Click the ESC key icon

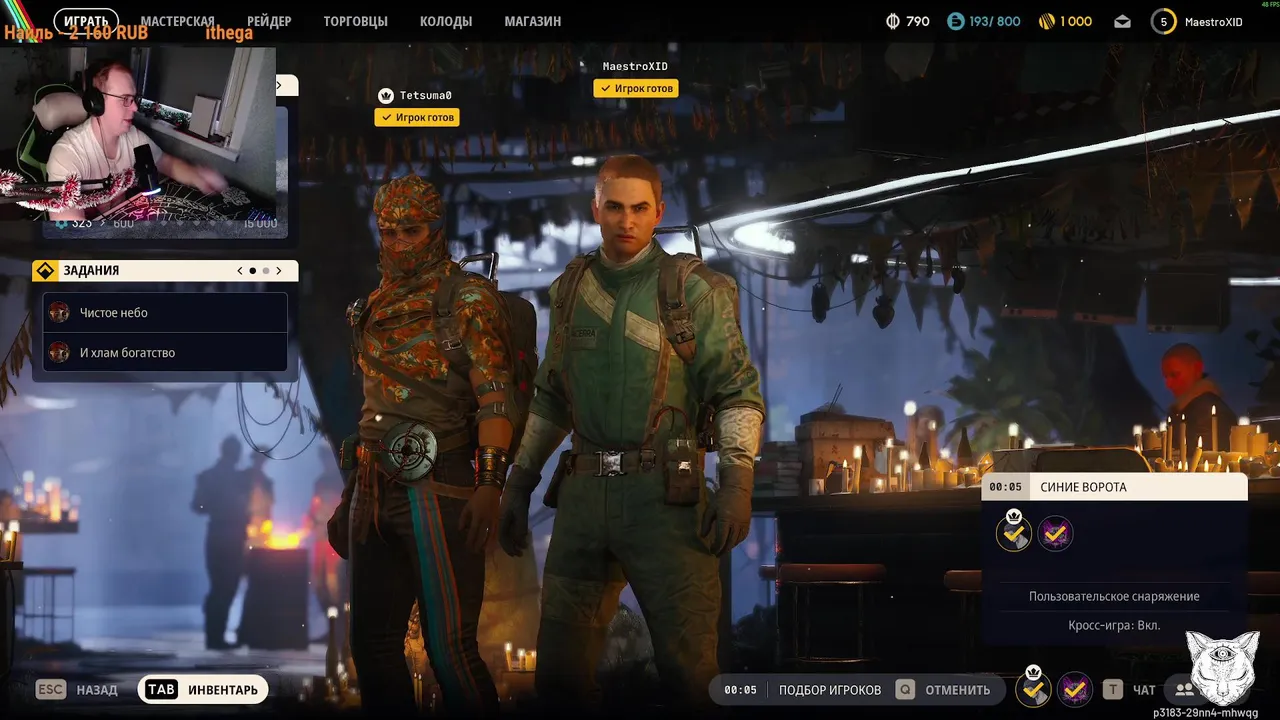click(51, 690)
